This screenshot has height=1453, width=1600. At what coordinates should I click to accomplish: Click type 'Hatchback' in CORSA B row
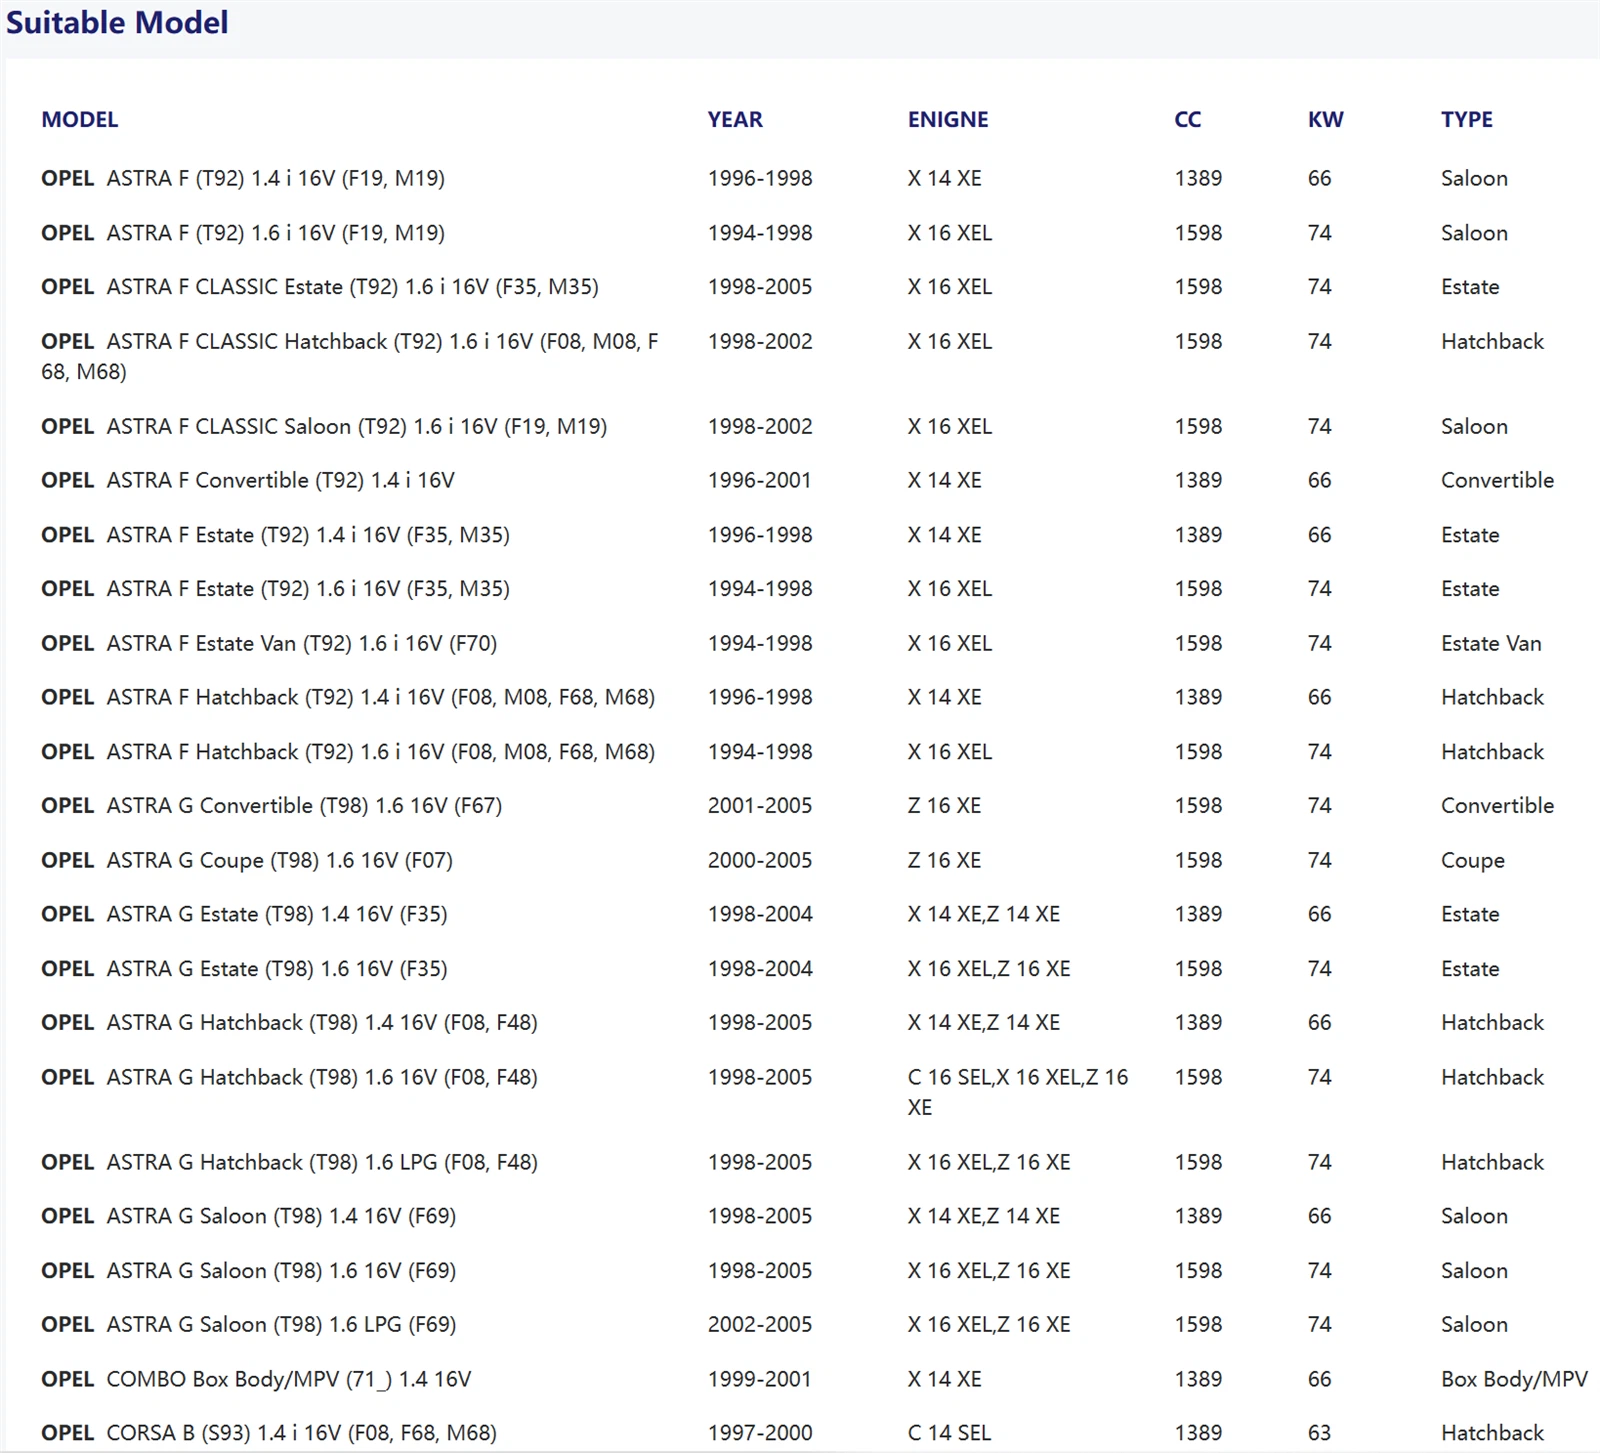click(1492, 1433)
